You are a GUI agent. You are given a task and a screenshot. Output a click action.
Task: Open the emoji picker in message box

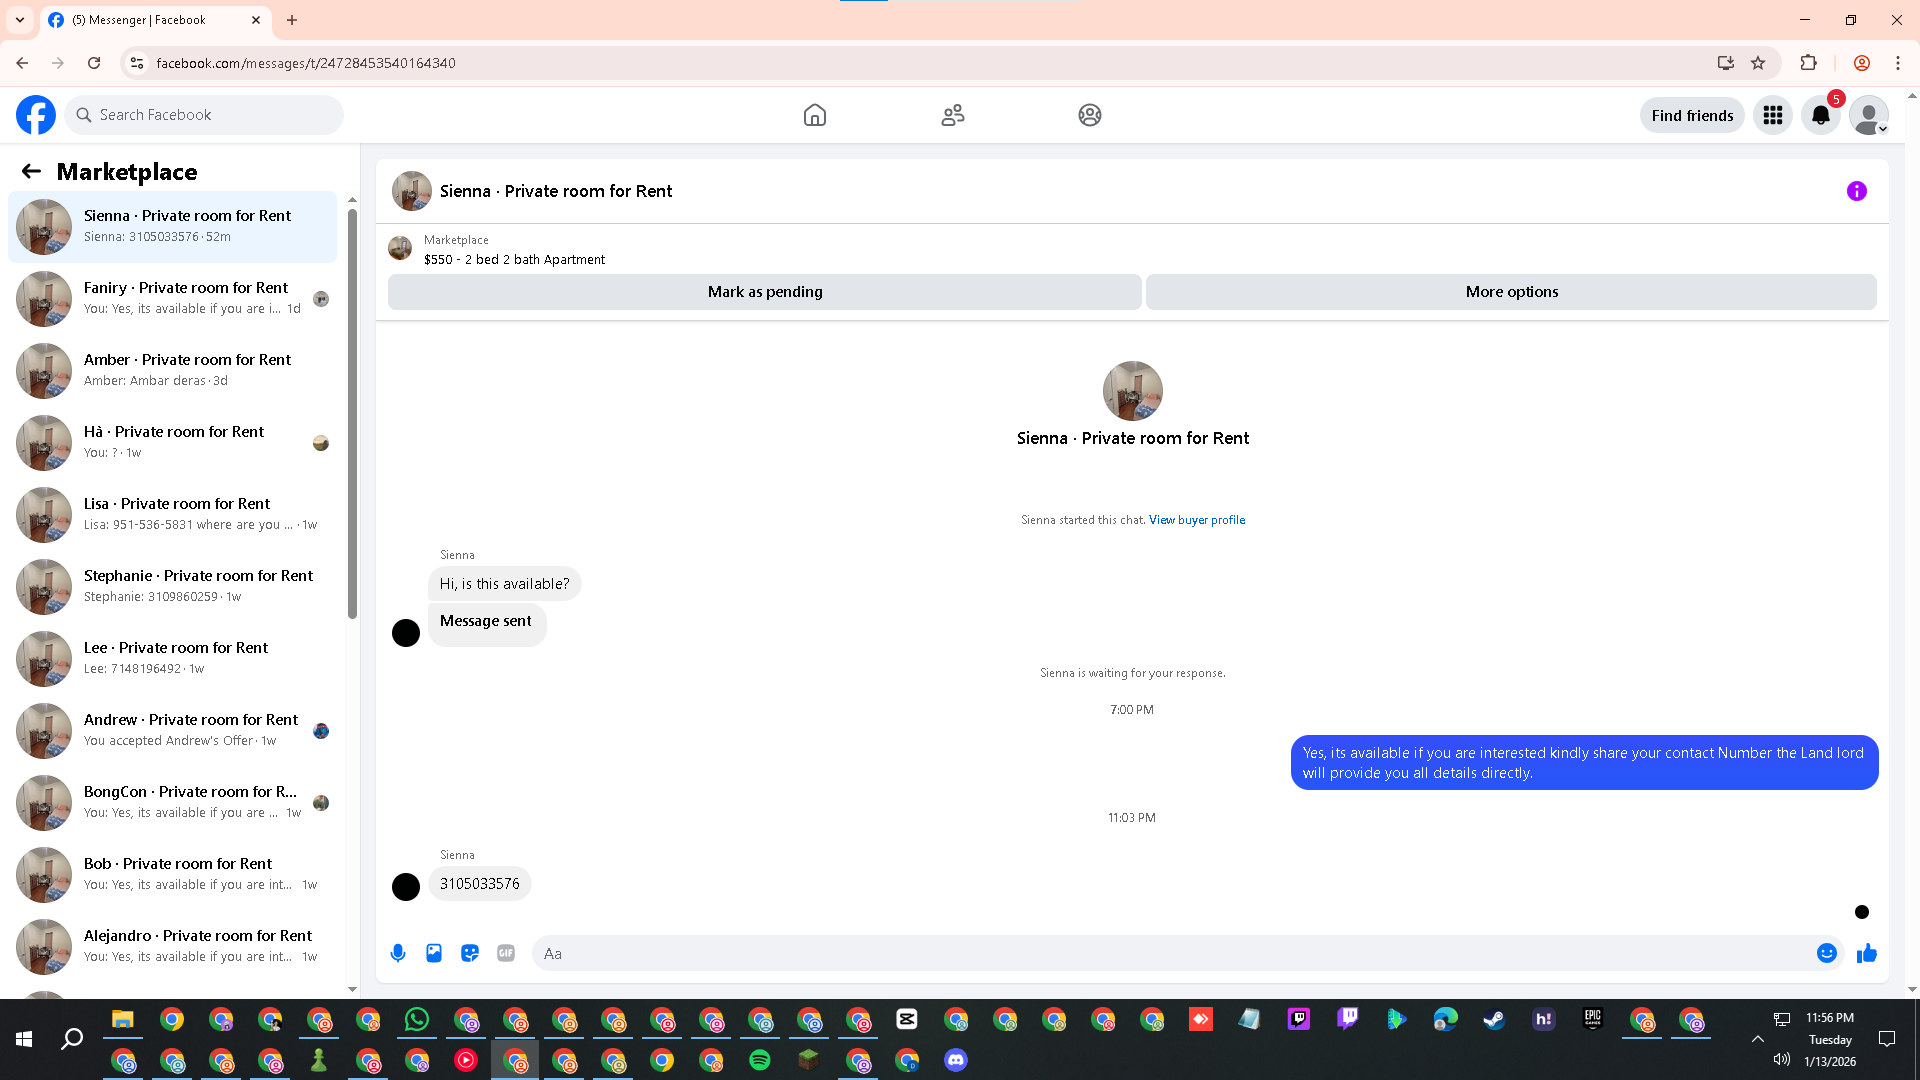(1826, 953)
